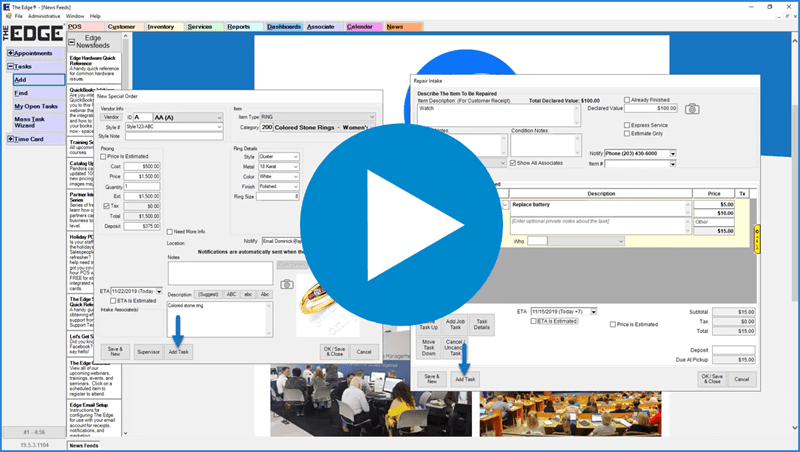
Task: Expand the Time Card section
Action: coord(10,139)
